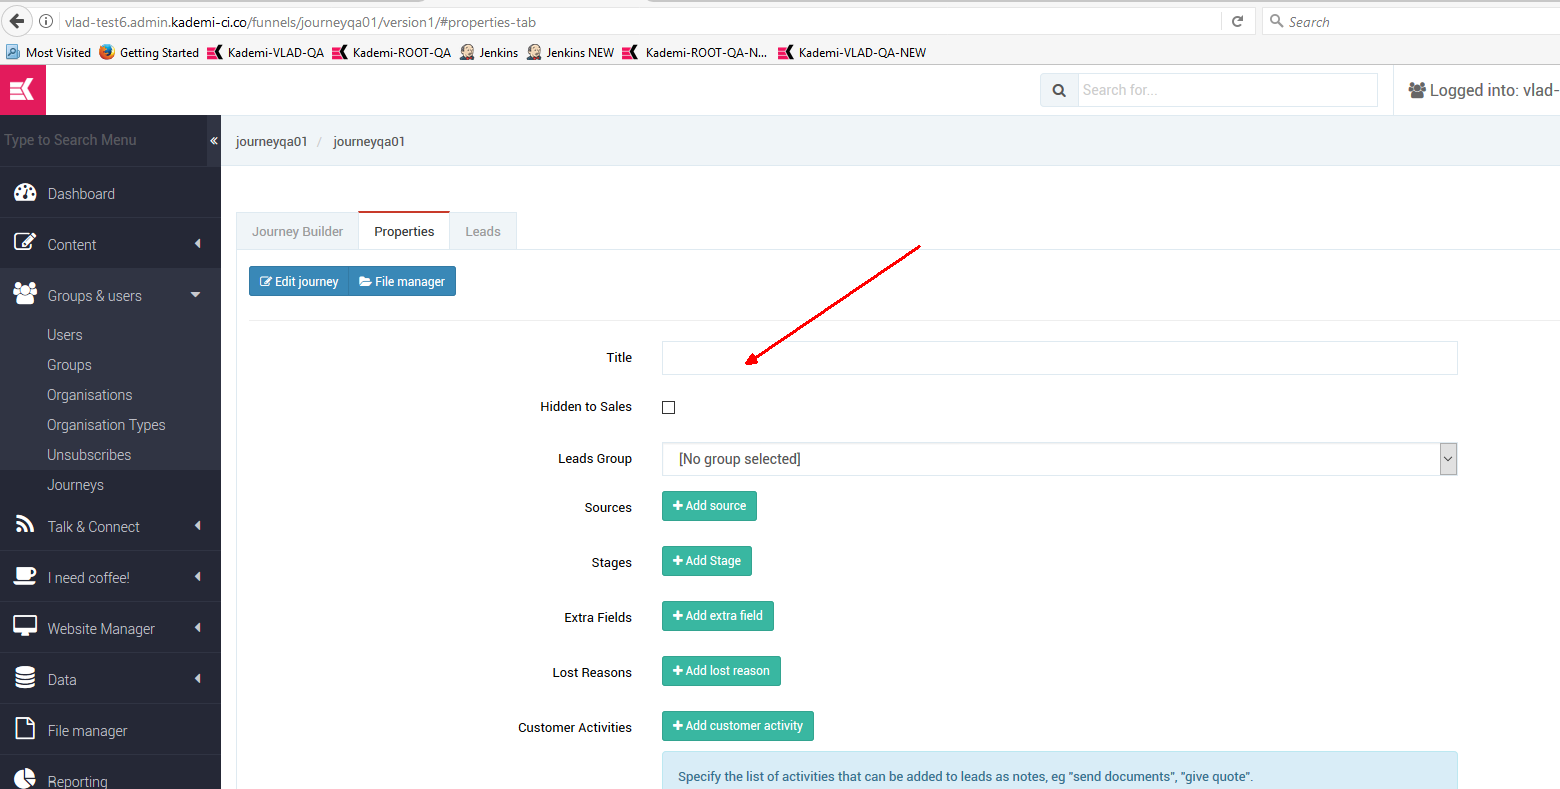Open Organisation Types in the sidebar
This screenshot has height=789, width=1560.
(x=106, y=425)
